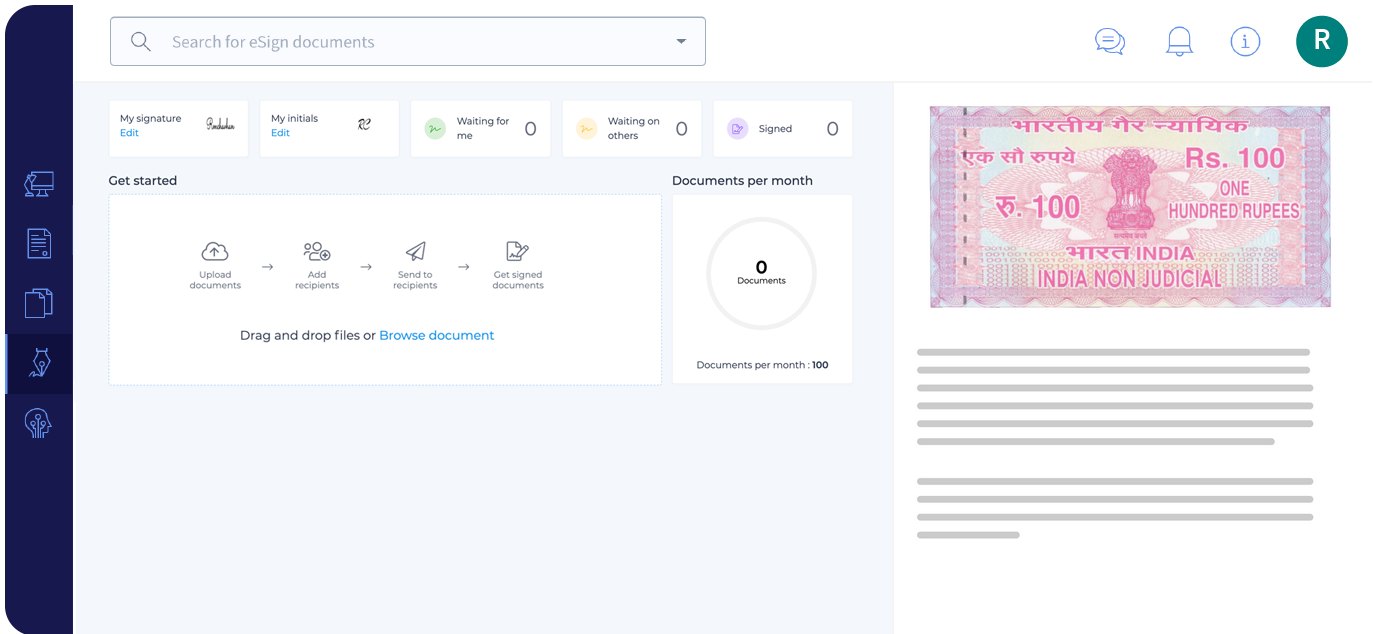Click the Add recipients icon
Screen dimensions: 1373x634
click(317, 252)
